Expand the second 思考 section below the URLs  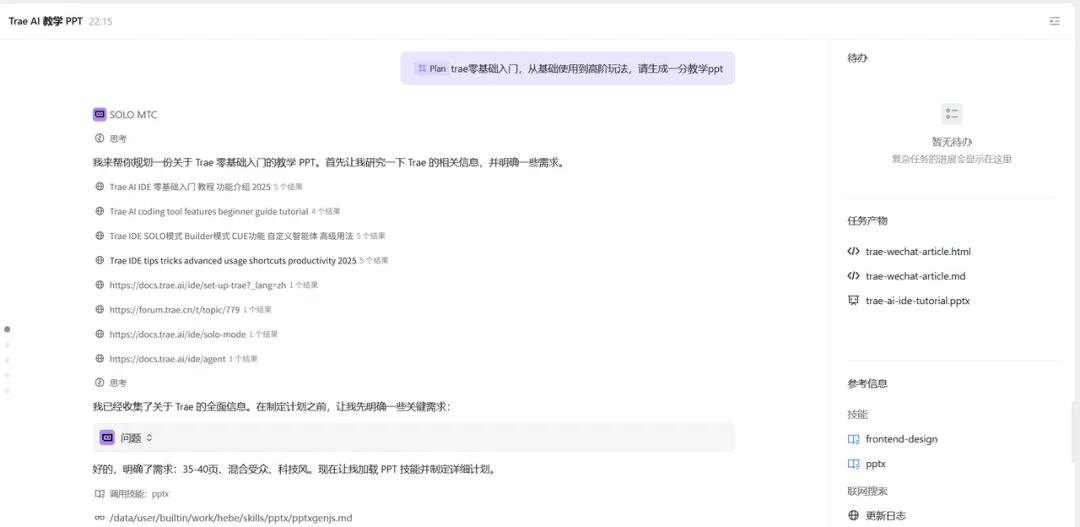(x=111, y=382)
